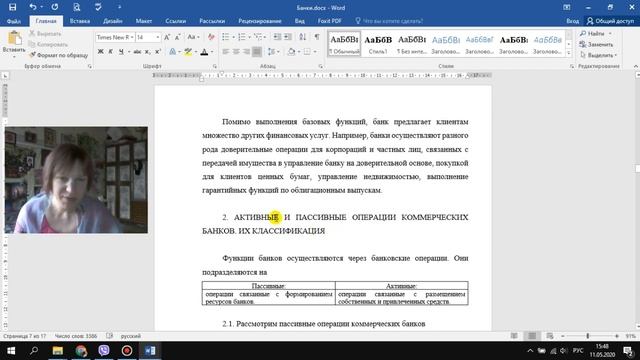Open Windows Start menu
This screenshot has height=360, width=640.
tap(11, 351)
